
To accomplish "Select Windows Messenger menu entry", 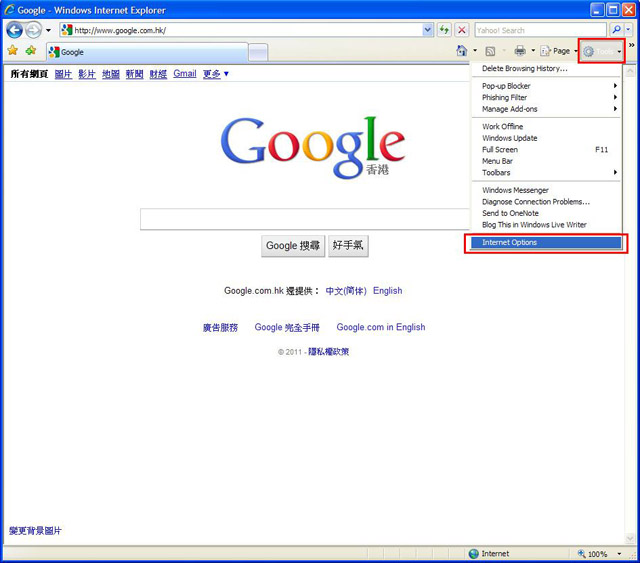I will click(546, 190).
